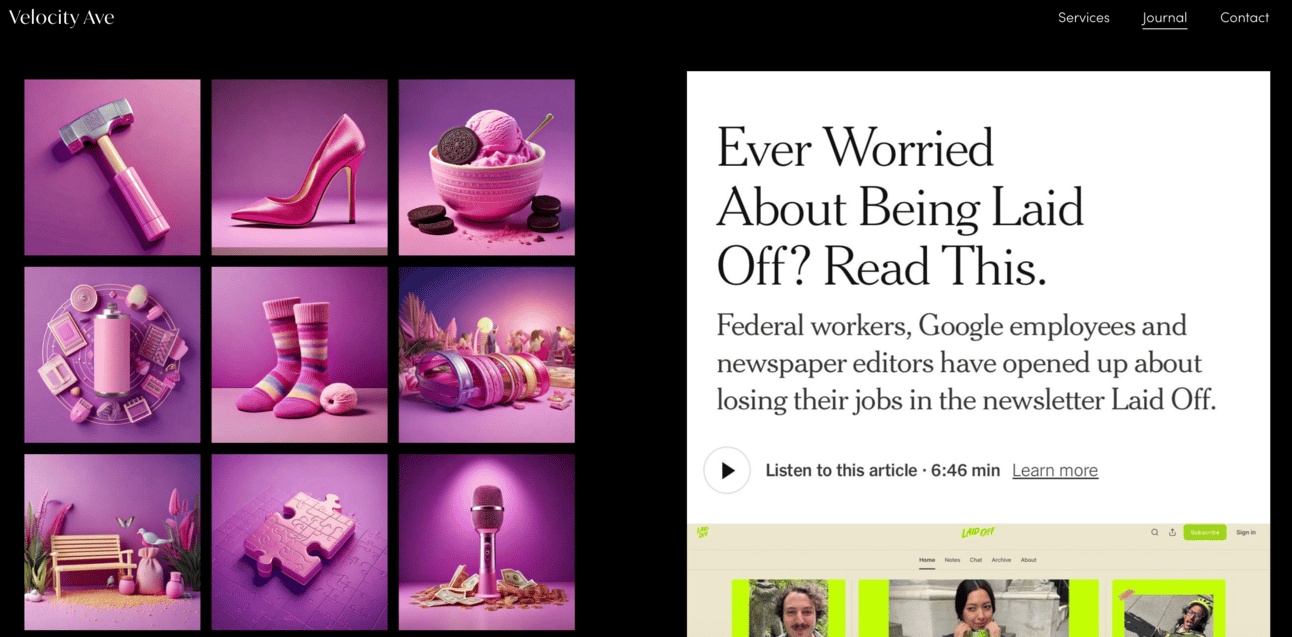Play the article audio
Screen dimensions: 1292x637
click(x=727, y=470)
